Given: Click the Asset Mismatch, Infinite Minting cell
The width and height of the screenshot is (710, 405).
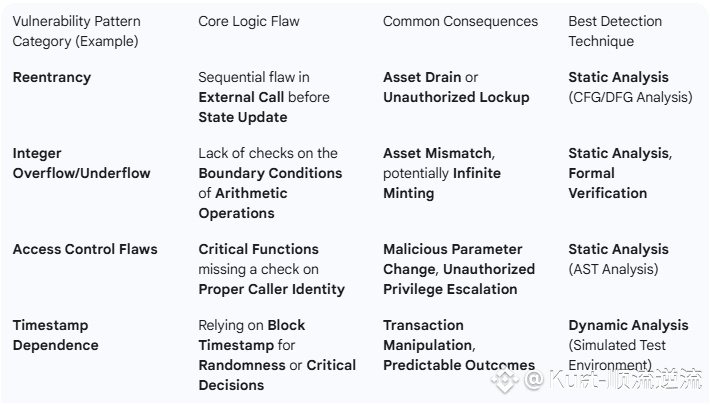Looking at the screenshot, I should tap(442, 173).
